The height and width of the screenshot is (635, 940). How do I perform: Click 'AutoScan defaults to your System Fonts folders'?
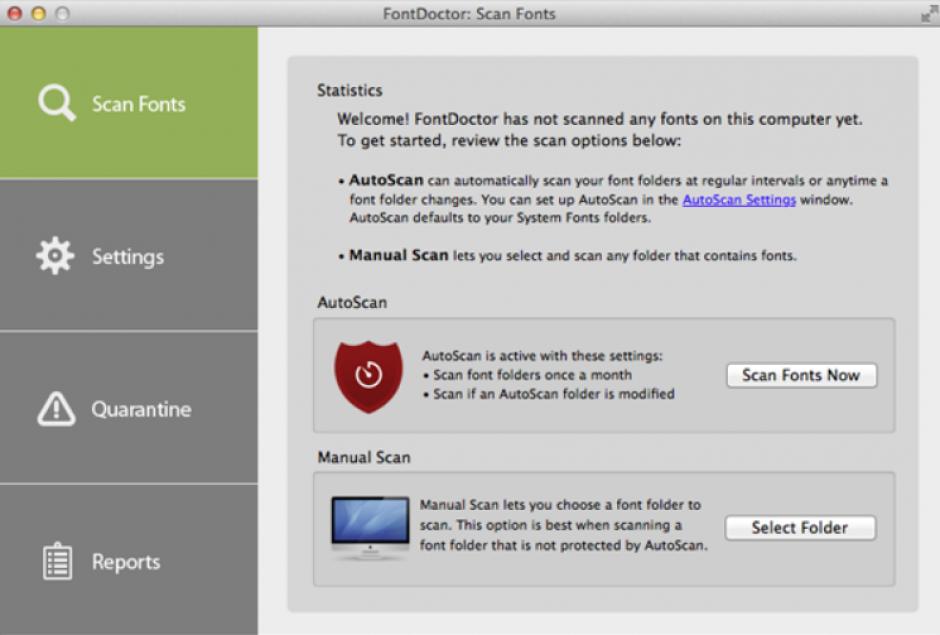pyautogui.click(x=500, y=218)
